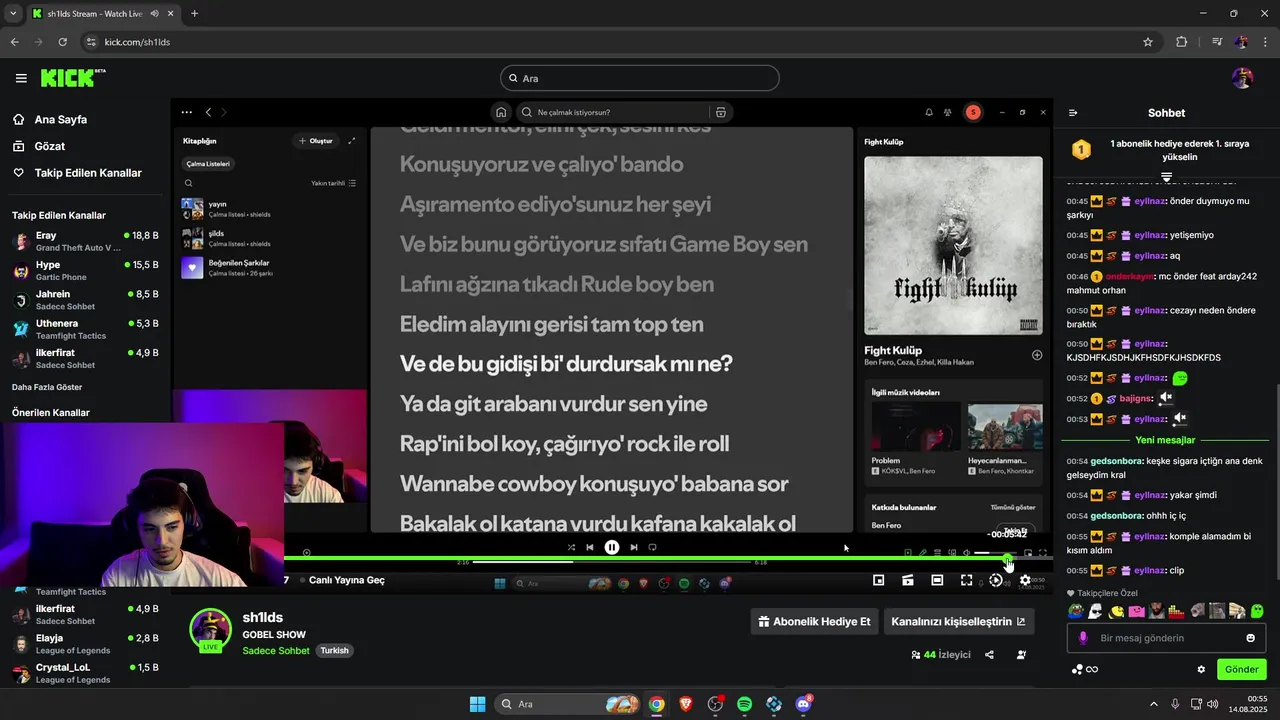Skip to next Spotify track

pos(633,547)
